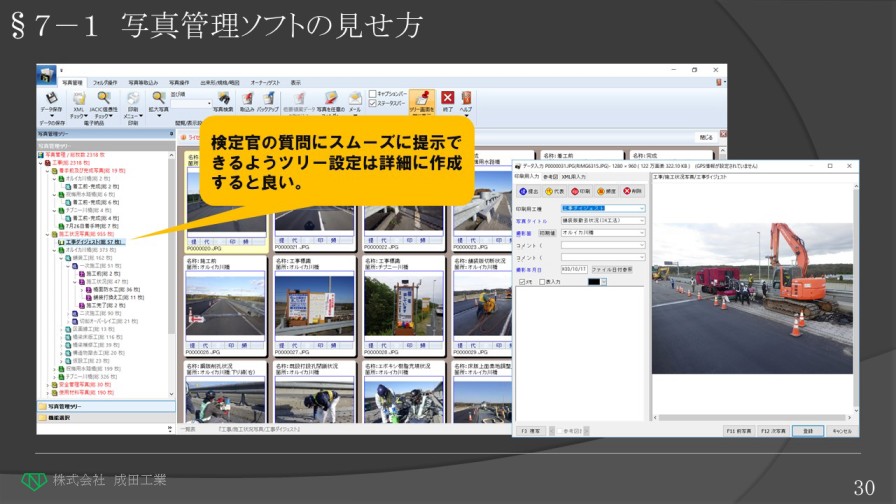896x504 pixels.
Task: Open the XML チェック tool
Action: pos(78,101)
